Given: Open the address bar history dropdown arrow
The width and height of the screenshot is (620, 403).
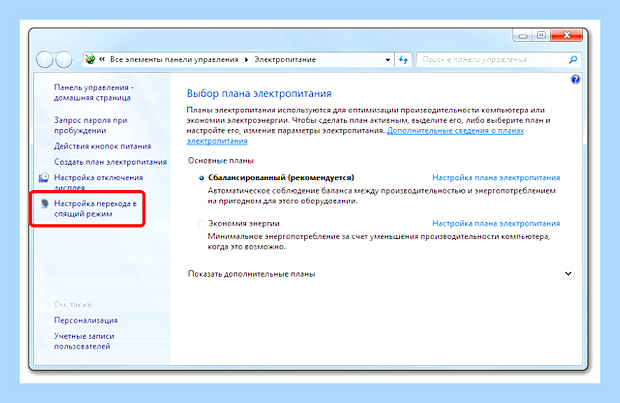Looking at the screenshot, I should coord(388,60).
